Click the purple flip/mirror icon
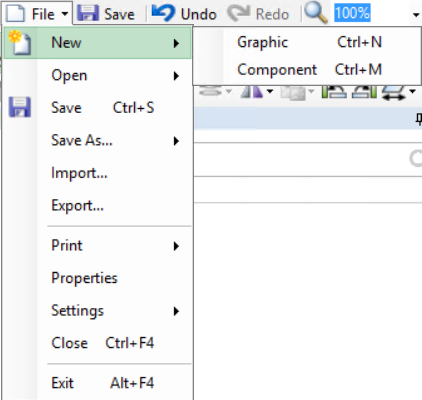This screenshot has width=422, height=400. pyautogui.click(x=252, y=91)
